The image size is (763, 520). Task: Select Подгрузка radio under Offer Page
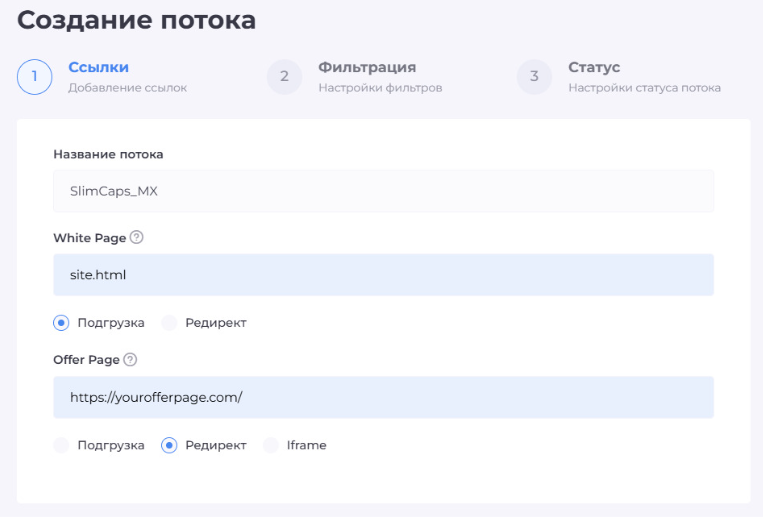(x=61, y=445)
